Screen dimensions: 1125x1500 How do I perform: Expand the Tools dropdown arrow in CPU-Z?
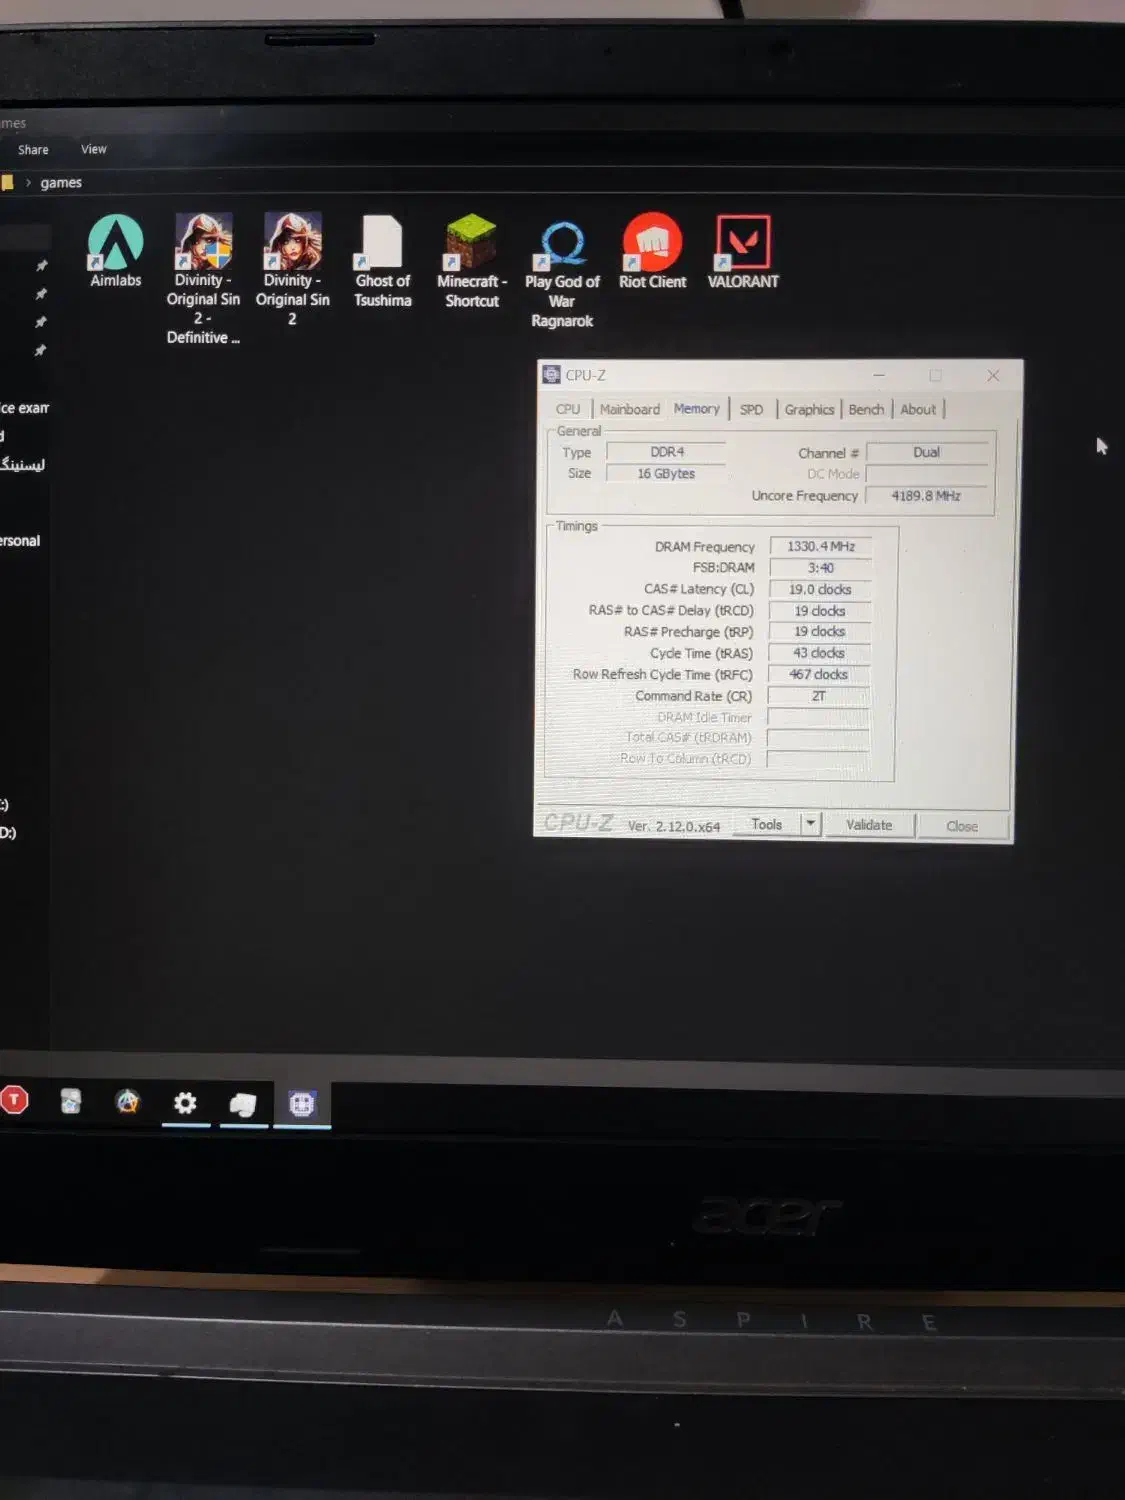[x=811, y=824]
